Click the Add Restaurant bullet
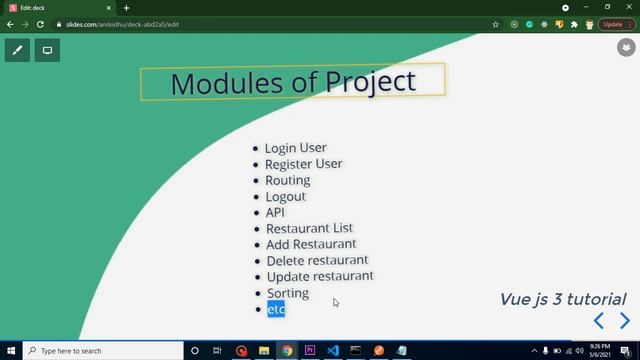The image size is (640, 360). pos(311,244)
